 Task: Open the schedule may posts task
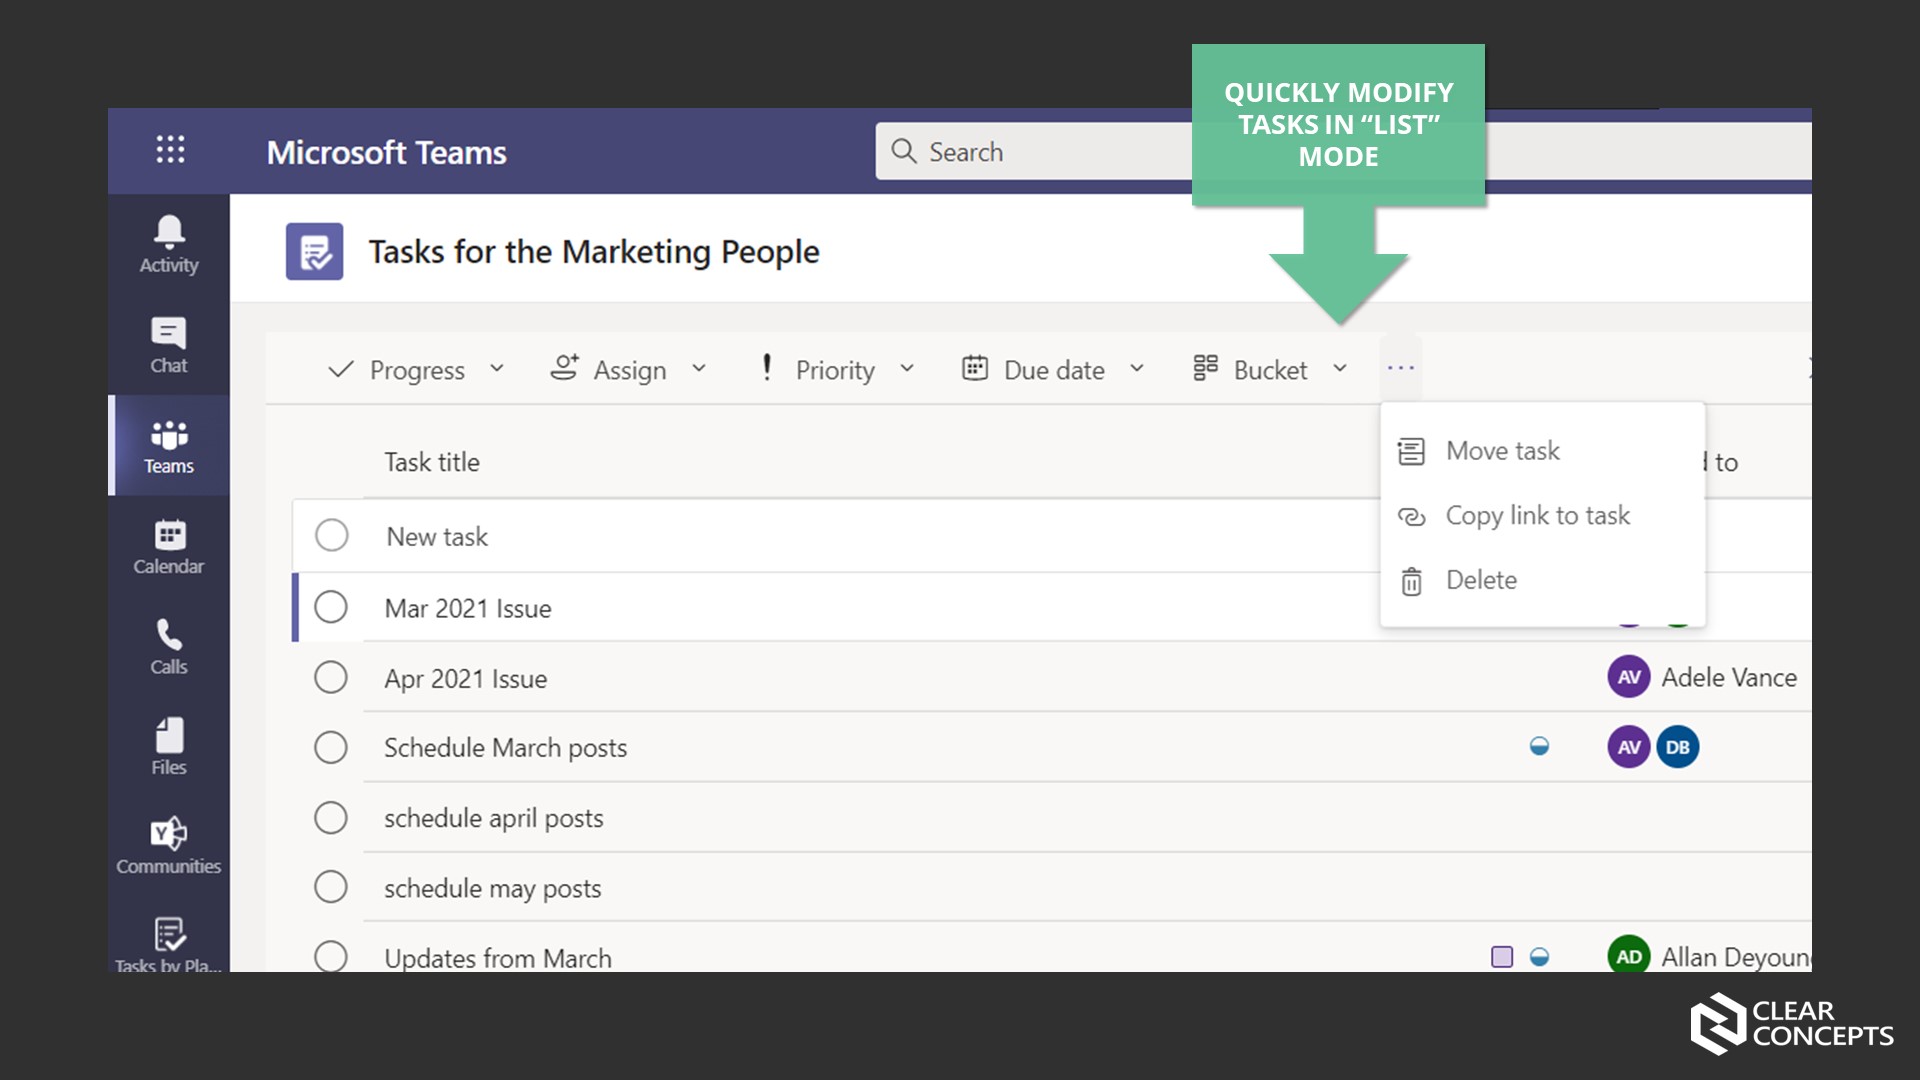coord(493,888)
